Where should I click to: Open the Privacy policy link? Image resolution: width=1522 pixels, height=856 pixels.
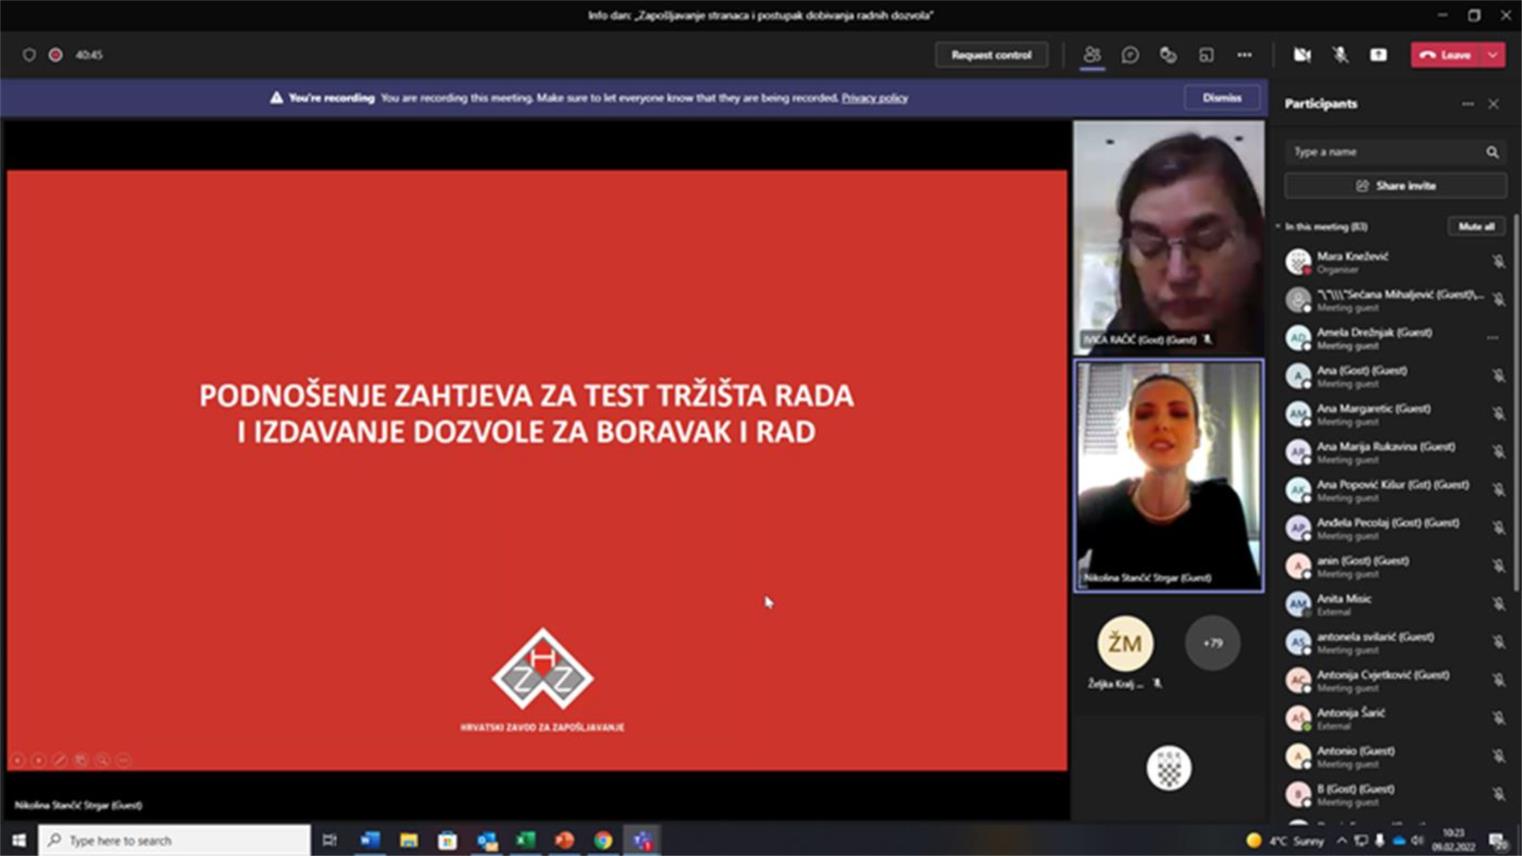pos(875,98)
